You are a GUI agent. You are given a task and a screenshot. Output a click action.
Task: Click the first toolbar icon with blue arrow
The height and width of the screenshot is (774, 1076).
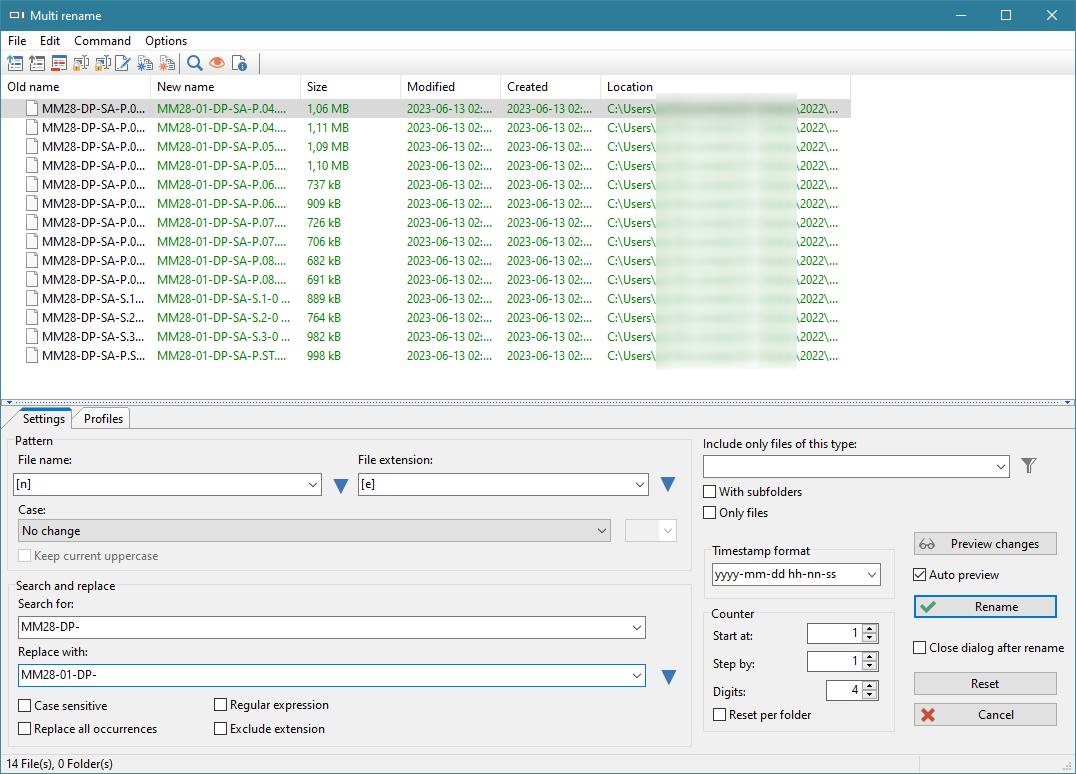click(x=15, y=64)
